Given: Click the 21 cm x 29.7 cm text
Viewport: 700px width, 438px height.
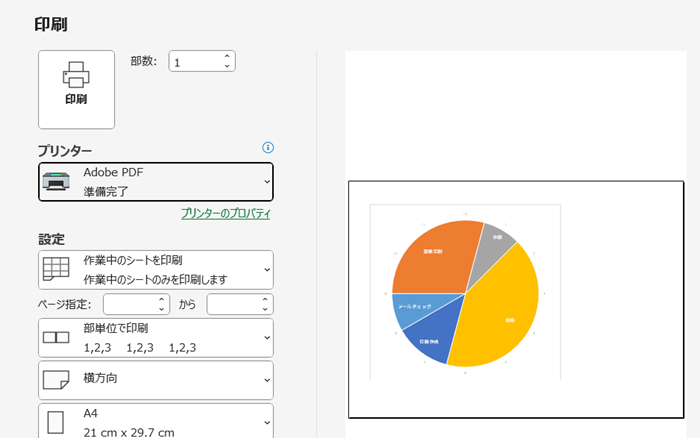Looking at the screenshot, I should pyautogui.click(x=129, y=432).
